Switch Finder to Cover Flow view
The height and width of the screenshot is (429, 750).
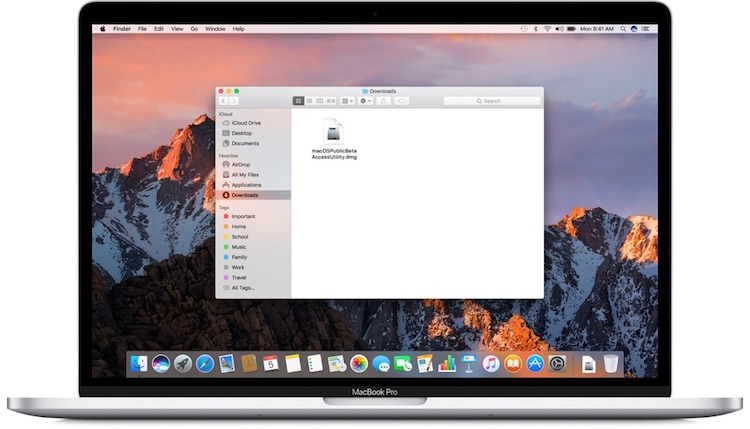point(330,101)
